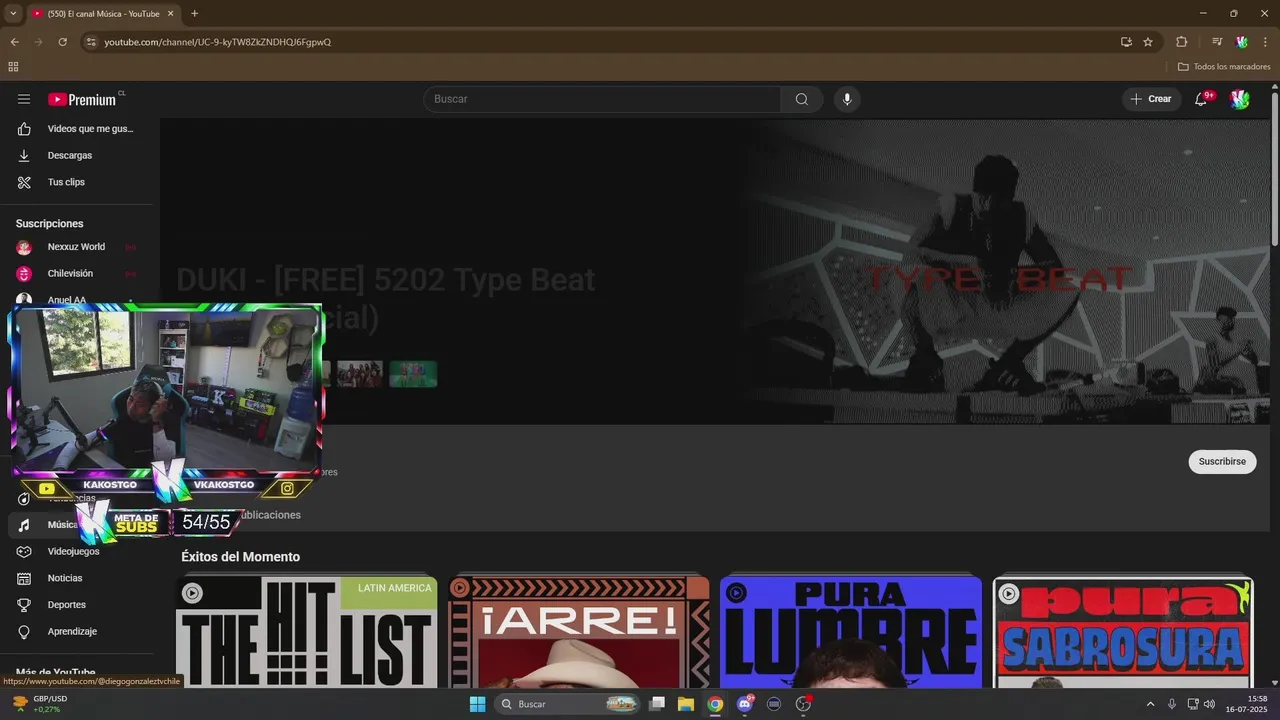Open the YouTube hamburger guide menu
Image resolution: width=1280 pixels, height=720 pixels.
[x=24, y=99]
